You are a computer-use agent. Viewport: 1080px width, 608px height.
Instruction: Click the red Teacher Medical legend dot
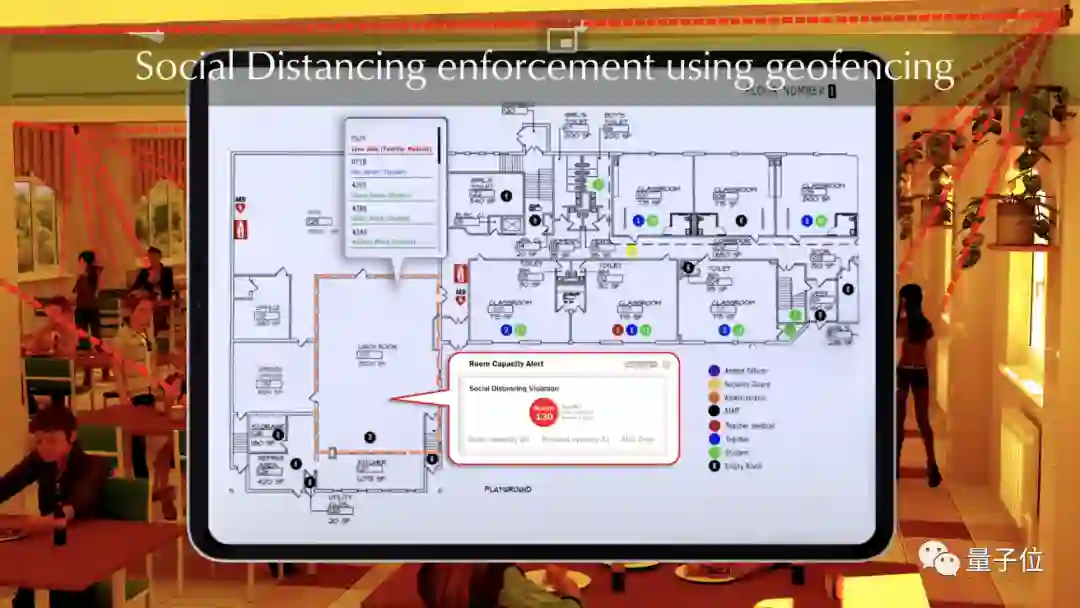[x=714, y=426]
